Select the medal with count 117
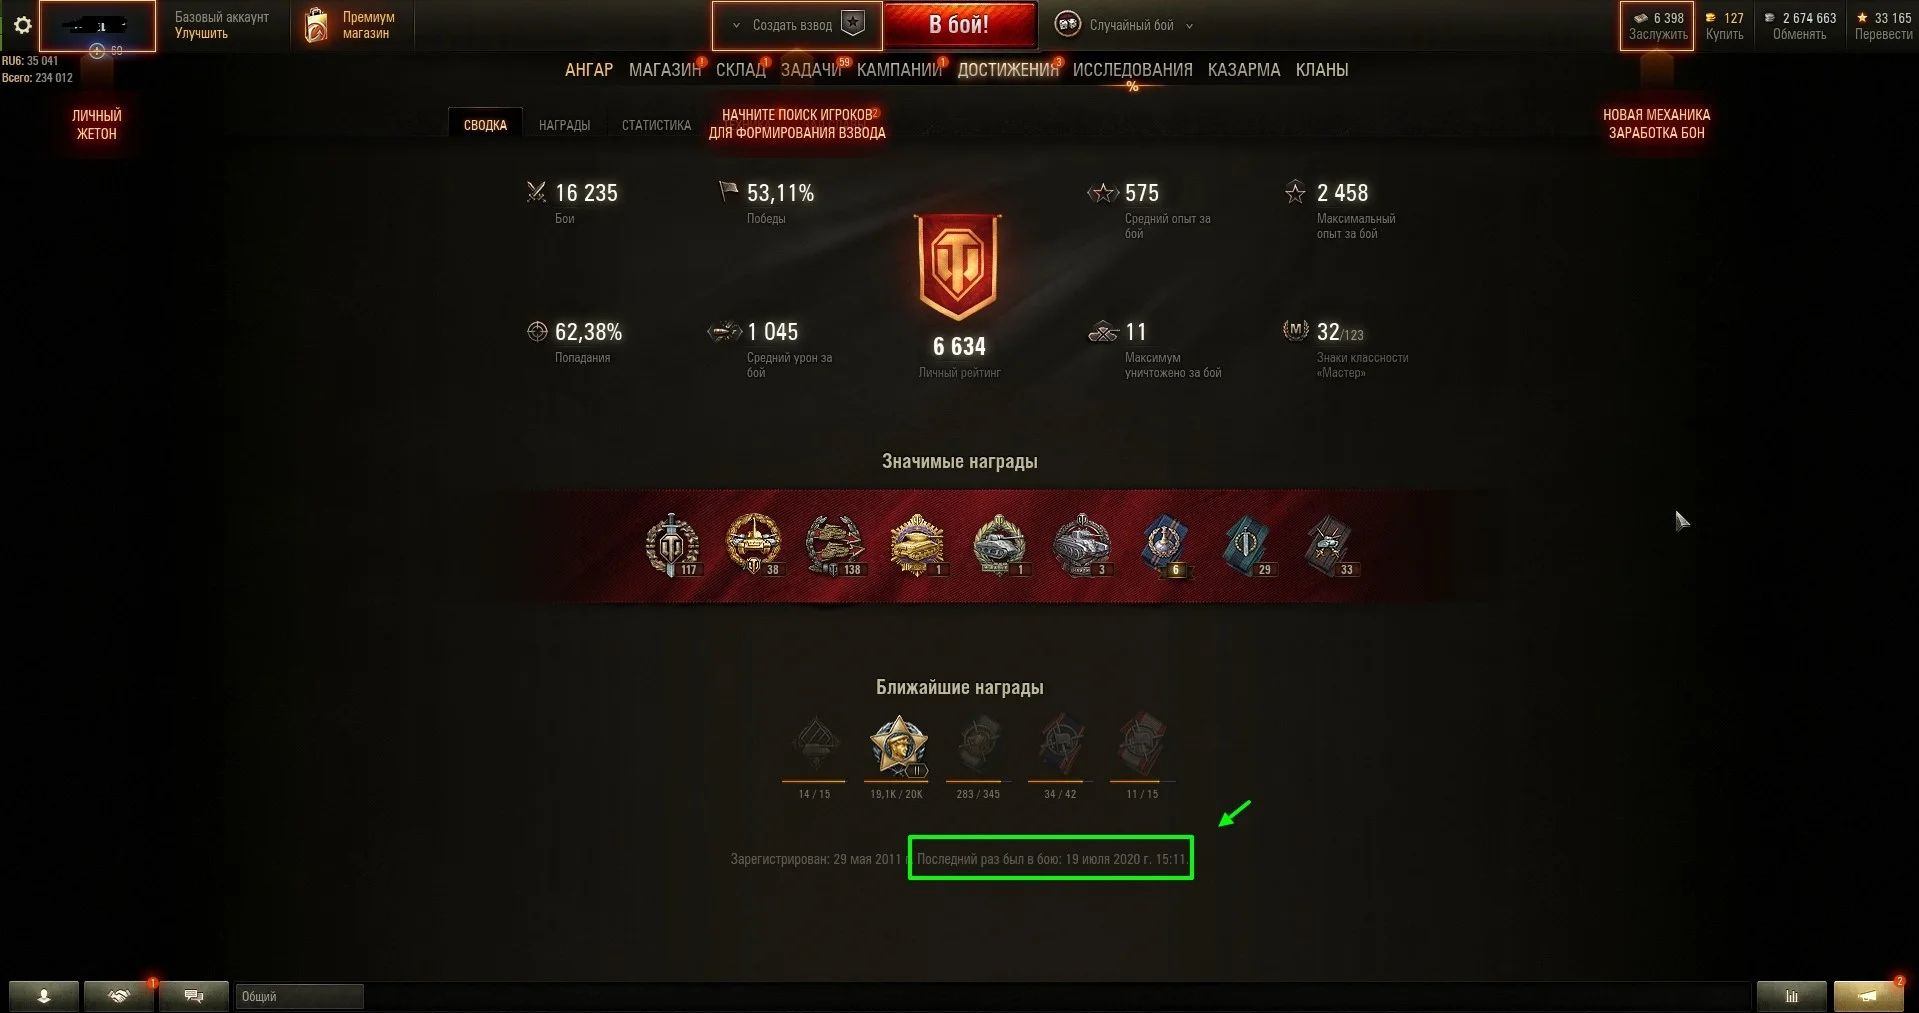The height and width of the screenshot is (1013, 1919). (672, 546)
